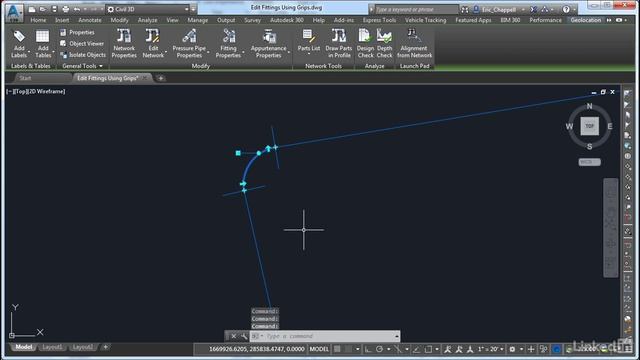Click Draw Parts in Profile
Viewport: 640px width, 360px height.
338,44
